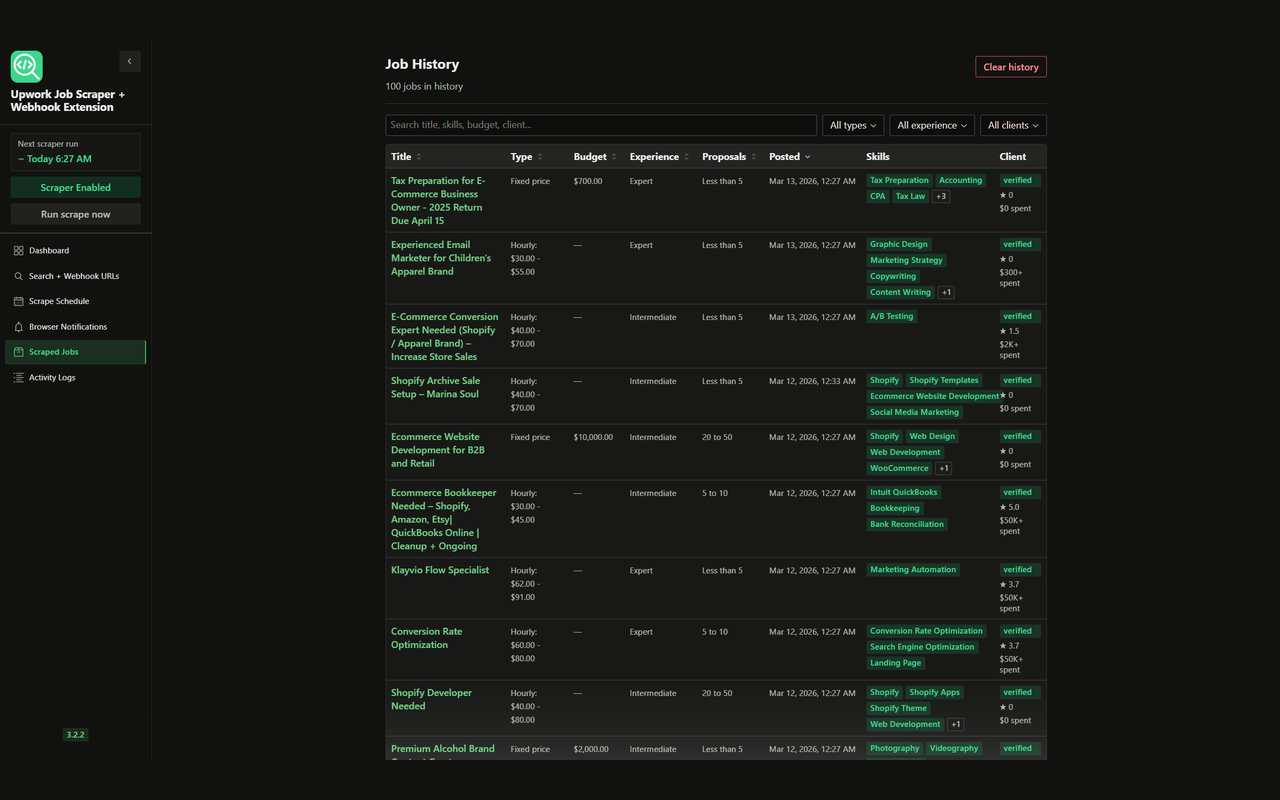The width and height of the screenshot is (1280, 800).
Task: Expand the +3 skills in Tax Preparation row
Action: pyautogui.click(x=941, y=197)
